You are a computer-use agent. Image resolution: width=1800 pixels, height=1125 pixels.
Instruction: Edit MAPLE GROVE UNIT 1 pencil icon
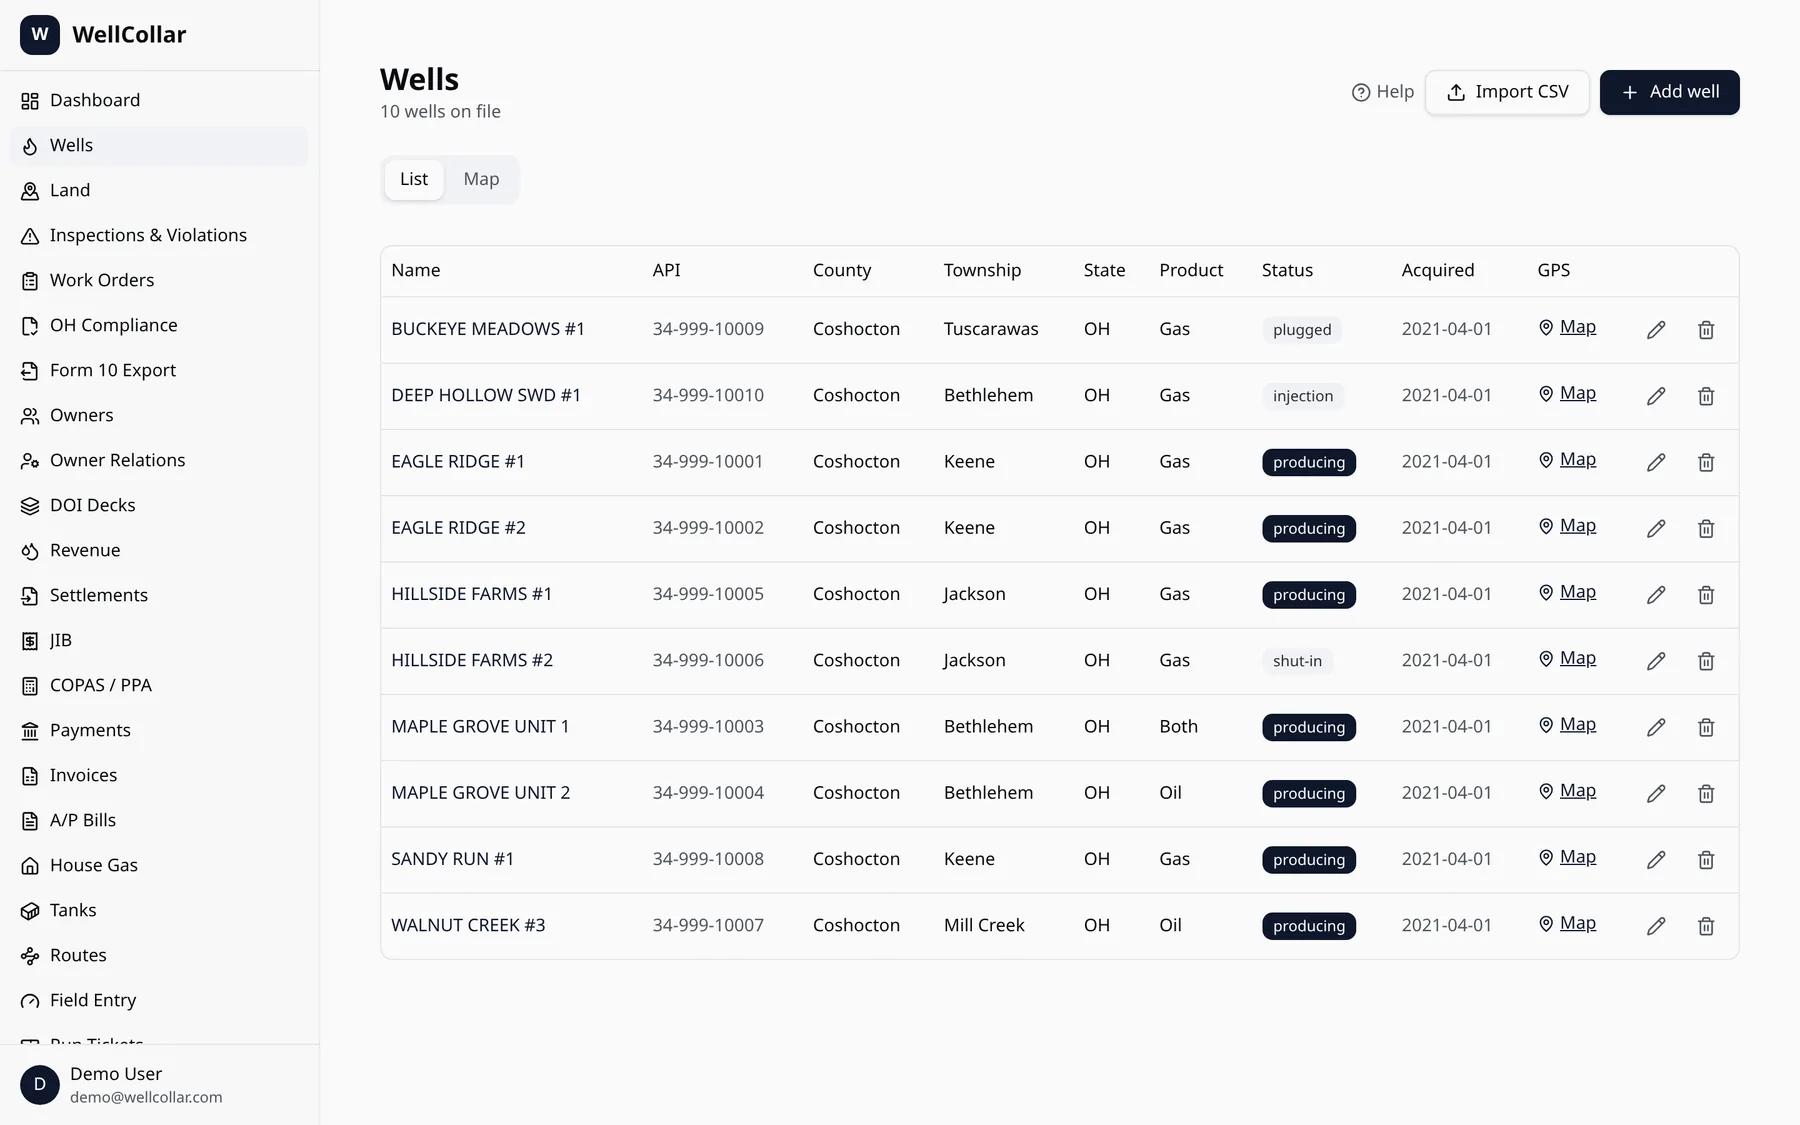(1656, 727)
